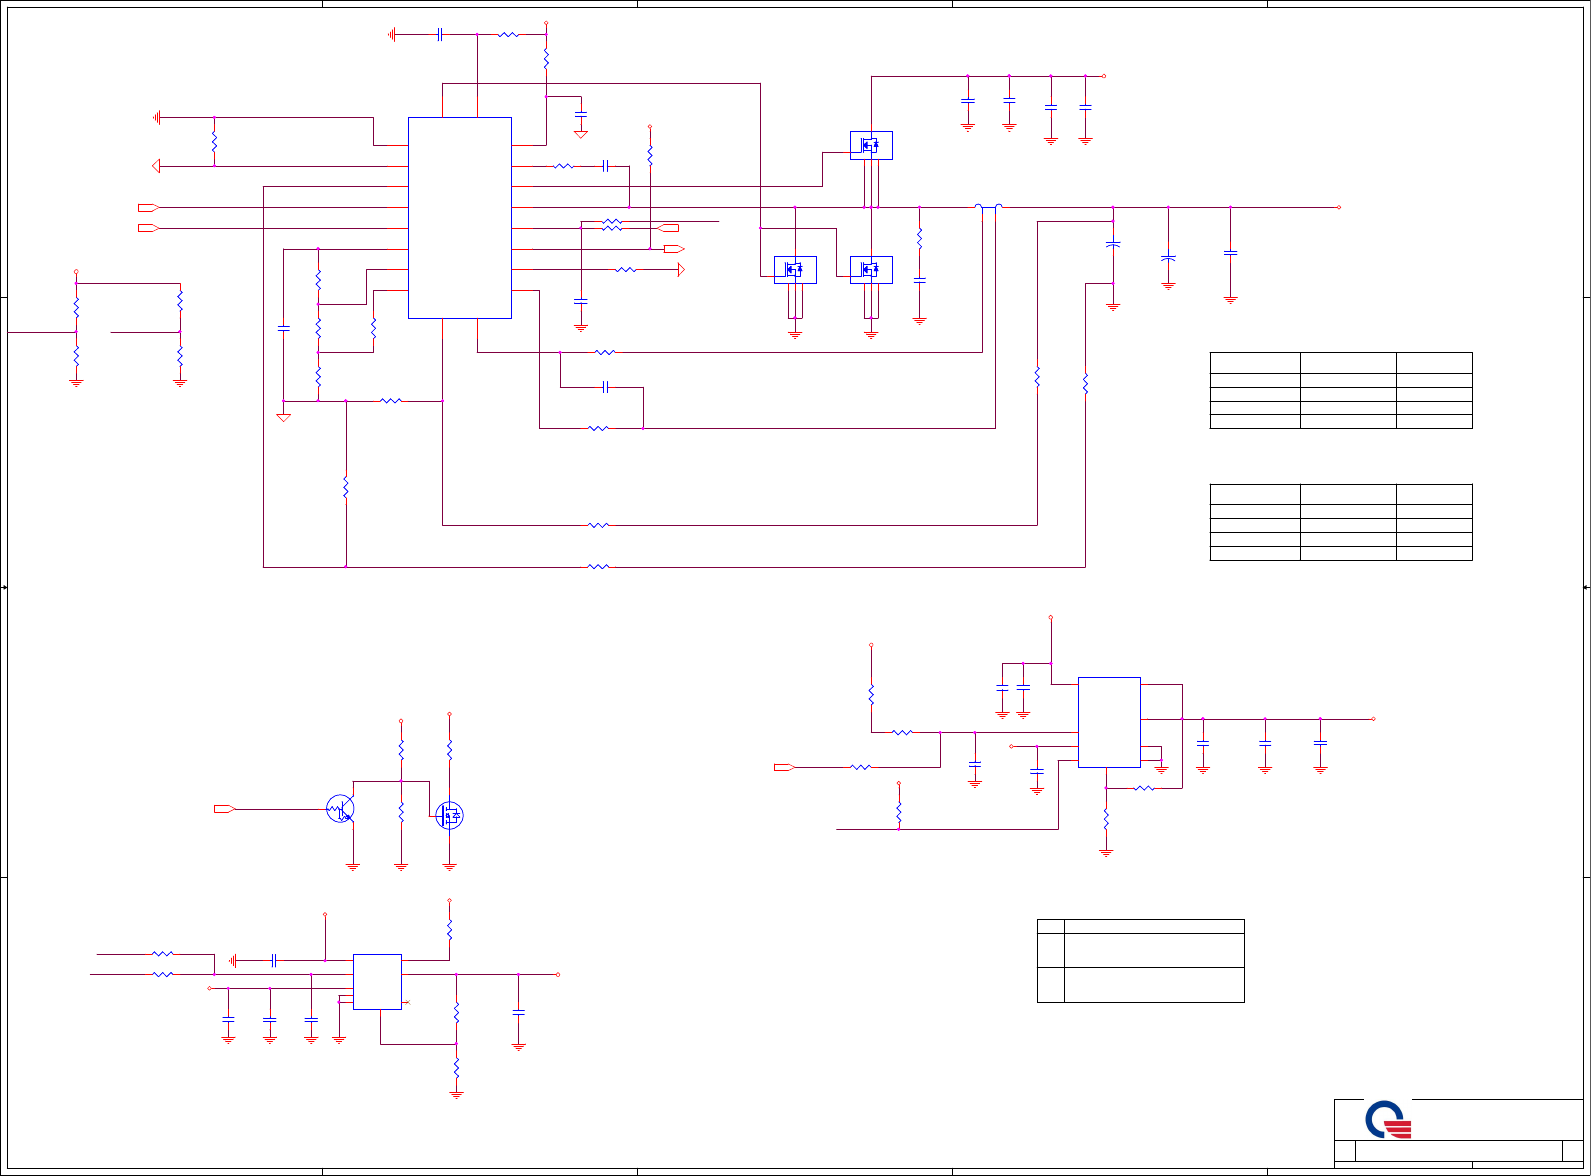Screen dimensions: 1591x1176
Task: Select the lower-left MOSFET block
Action: 795,270
